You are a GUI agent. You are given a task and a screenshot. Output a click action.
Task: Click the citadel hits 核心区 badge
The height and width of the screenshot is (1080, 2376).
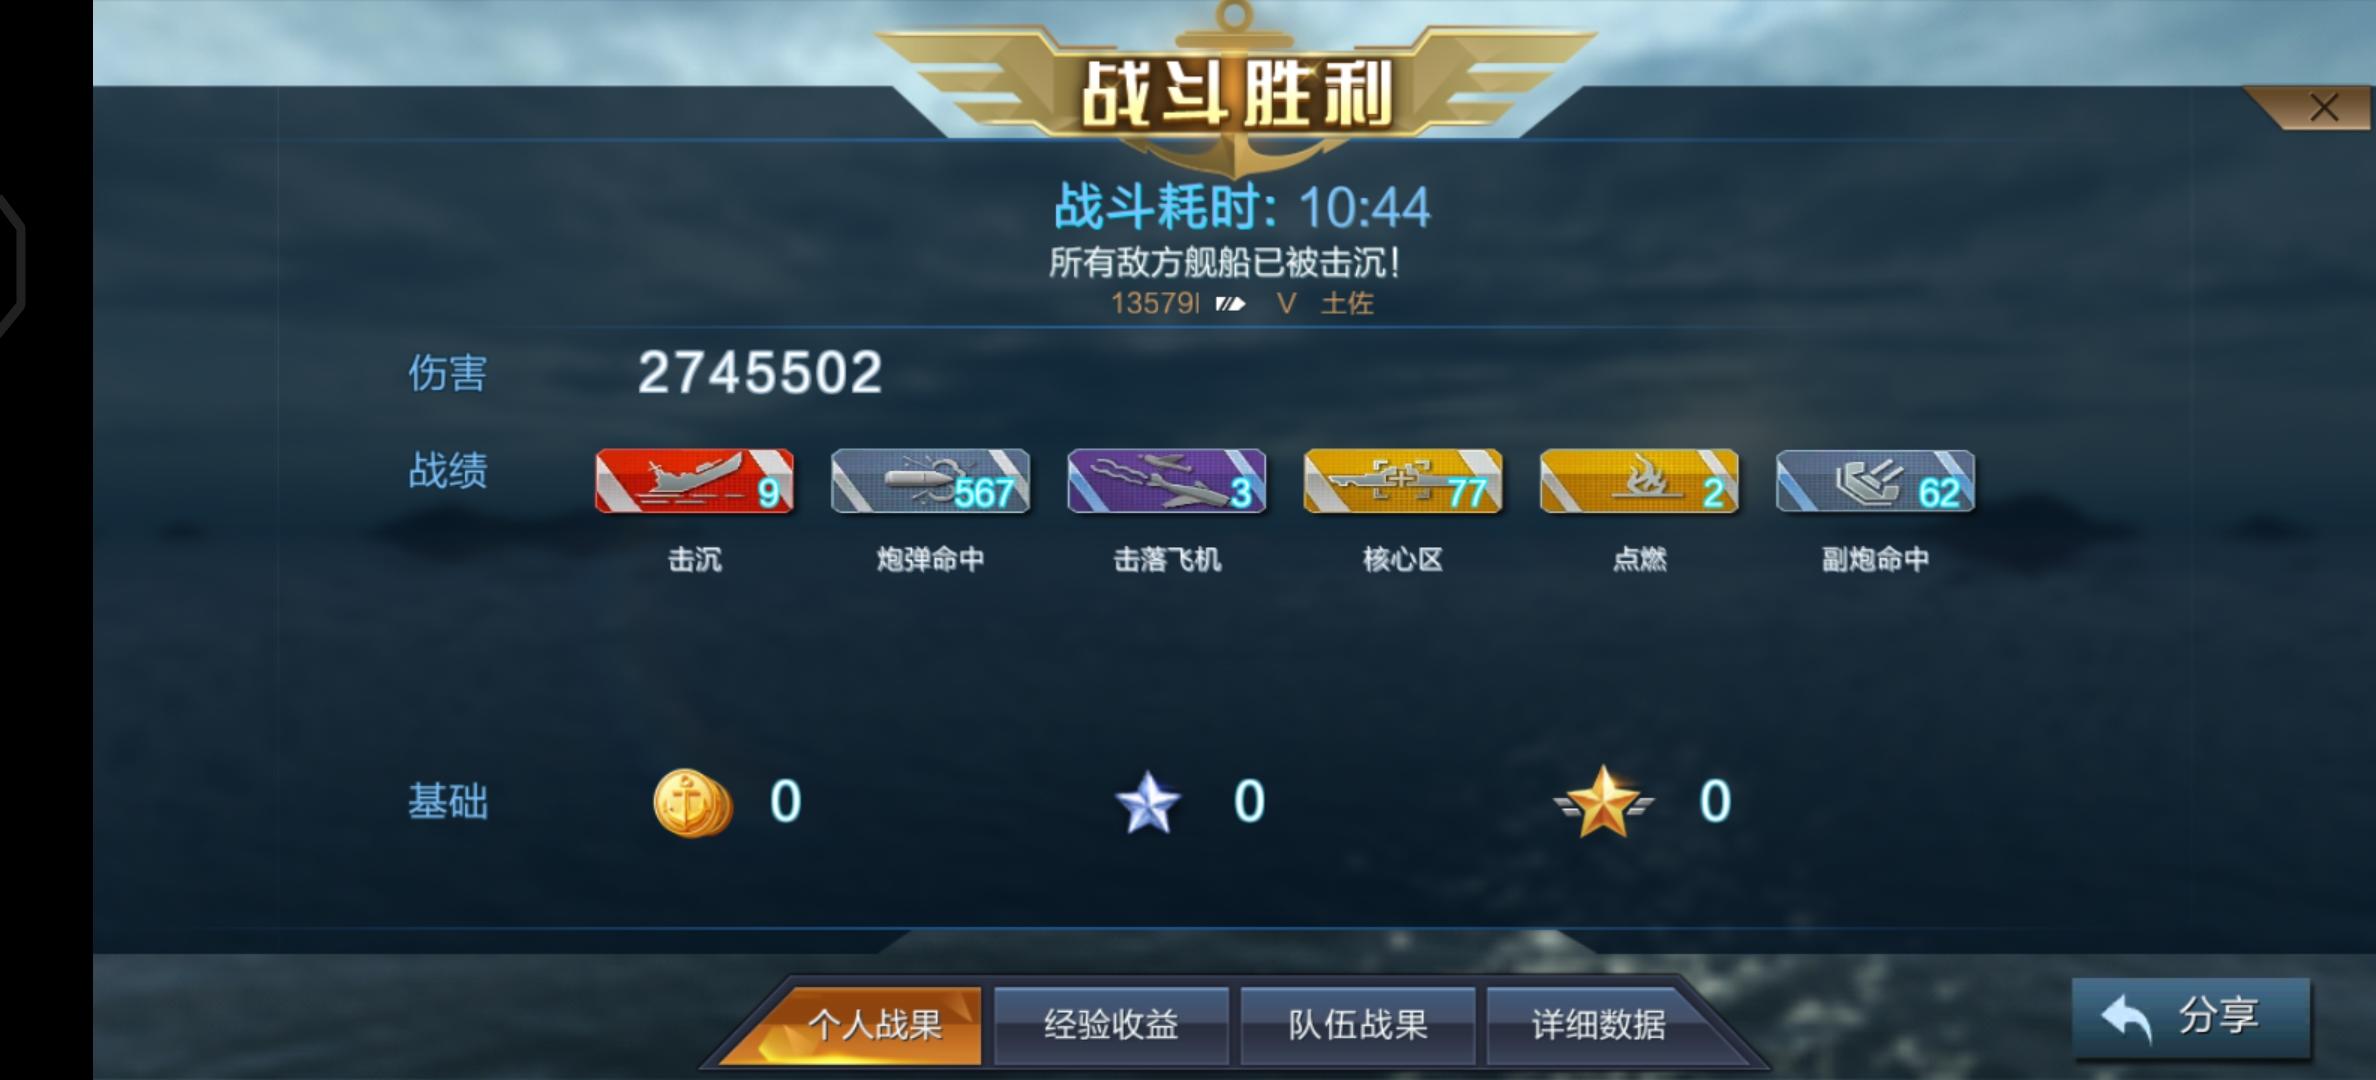[x=1402, y=481]
